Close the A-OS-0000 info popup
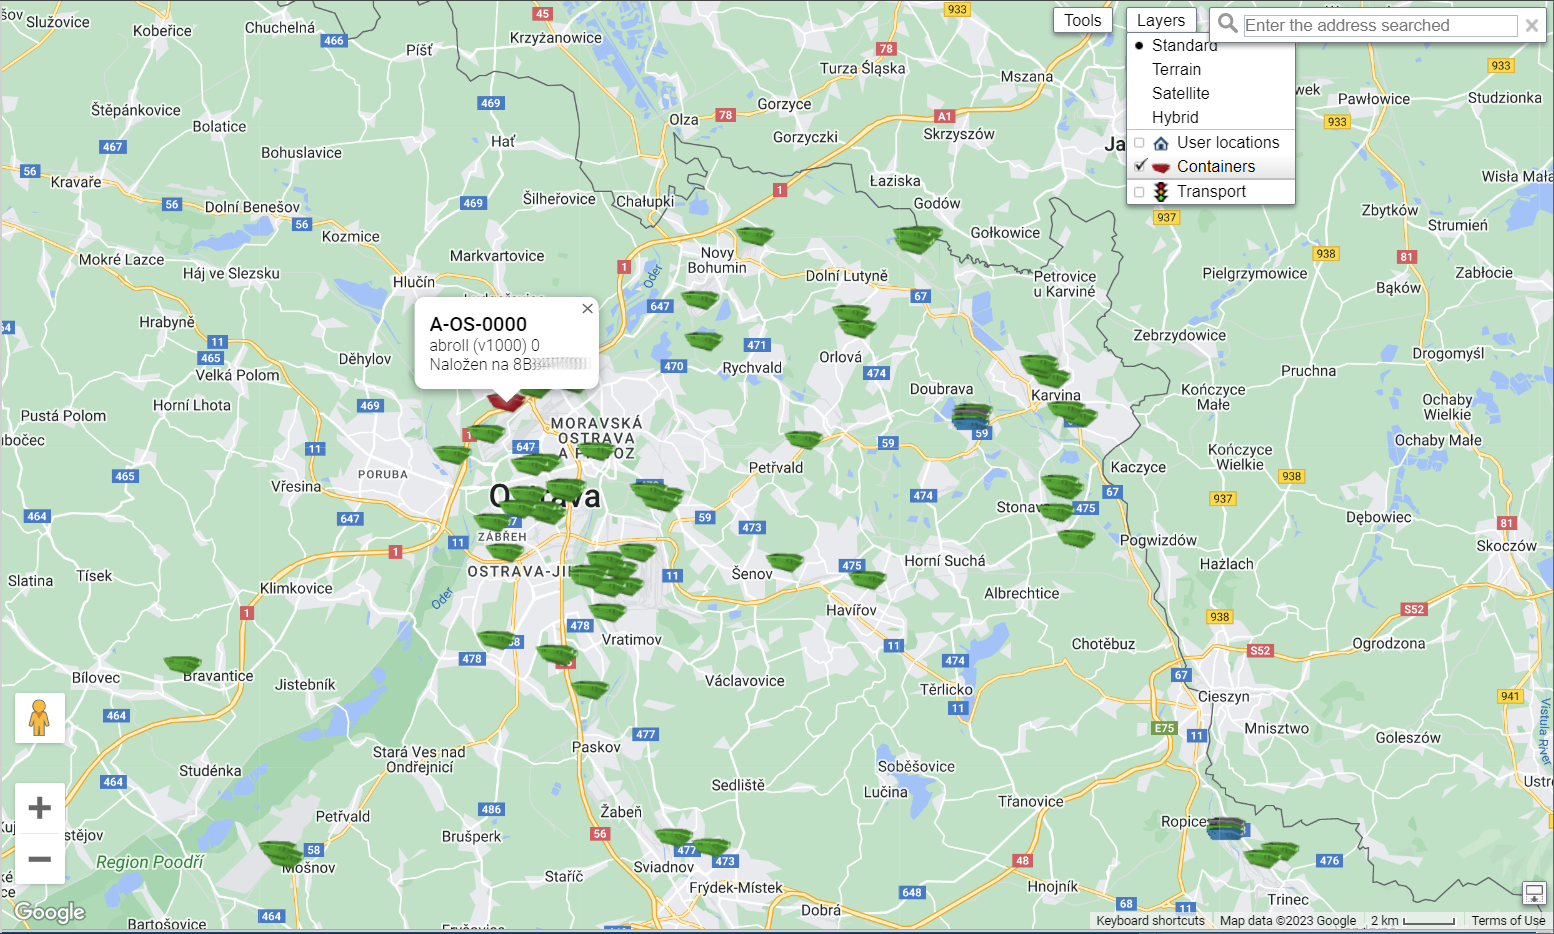This screenshot has width=1554, height=934. click(587, 309)
